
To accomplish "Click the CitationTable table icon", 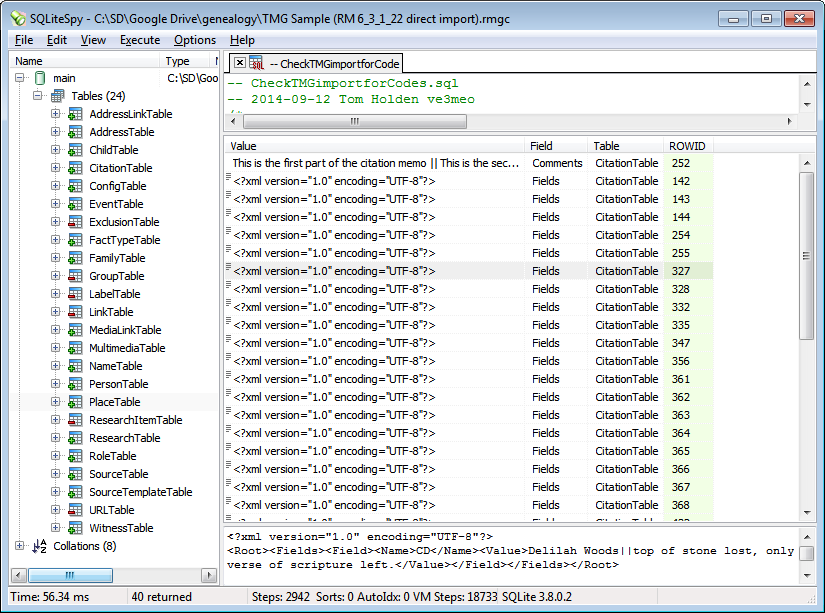I will point(75,168).
